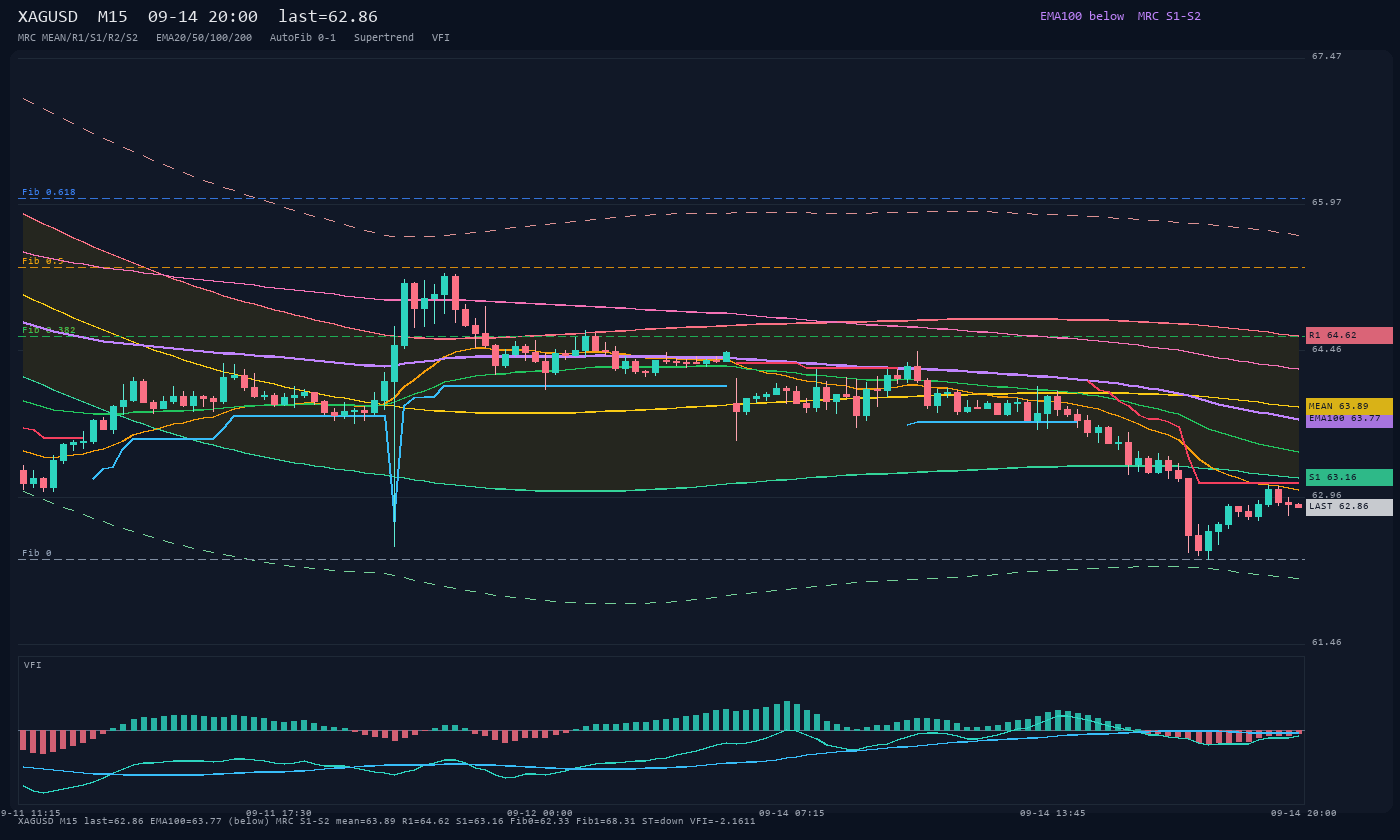1400x840 pixels.
Task: Select the EMA20/50/100/200 indicator label
Action: pos(204,38)
